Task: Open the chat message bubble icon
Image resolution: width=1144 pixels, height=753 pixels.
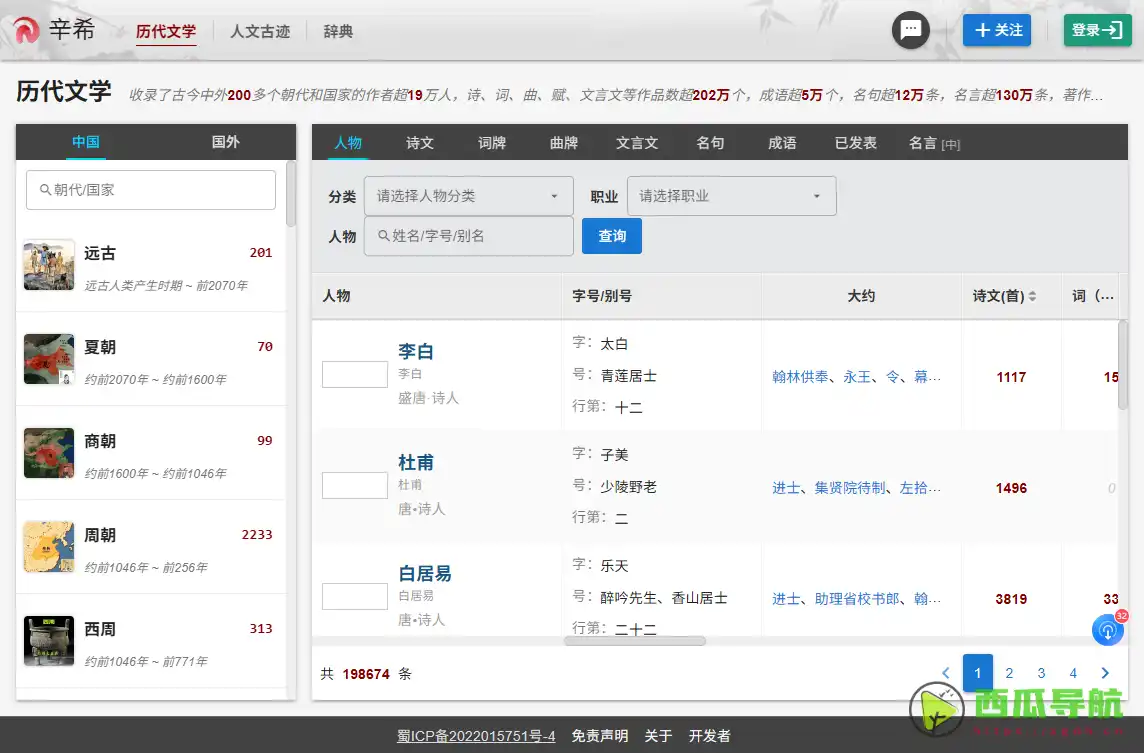Action: click(911, 30)
